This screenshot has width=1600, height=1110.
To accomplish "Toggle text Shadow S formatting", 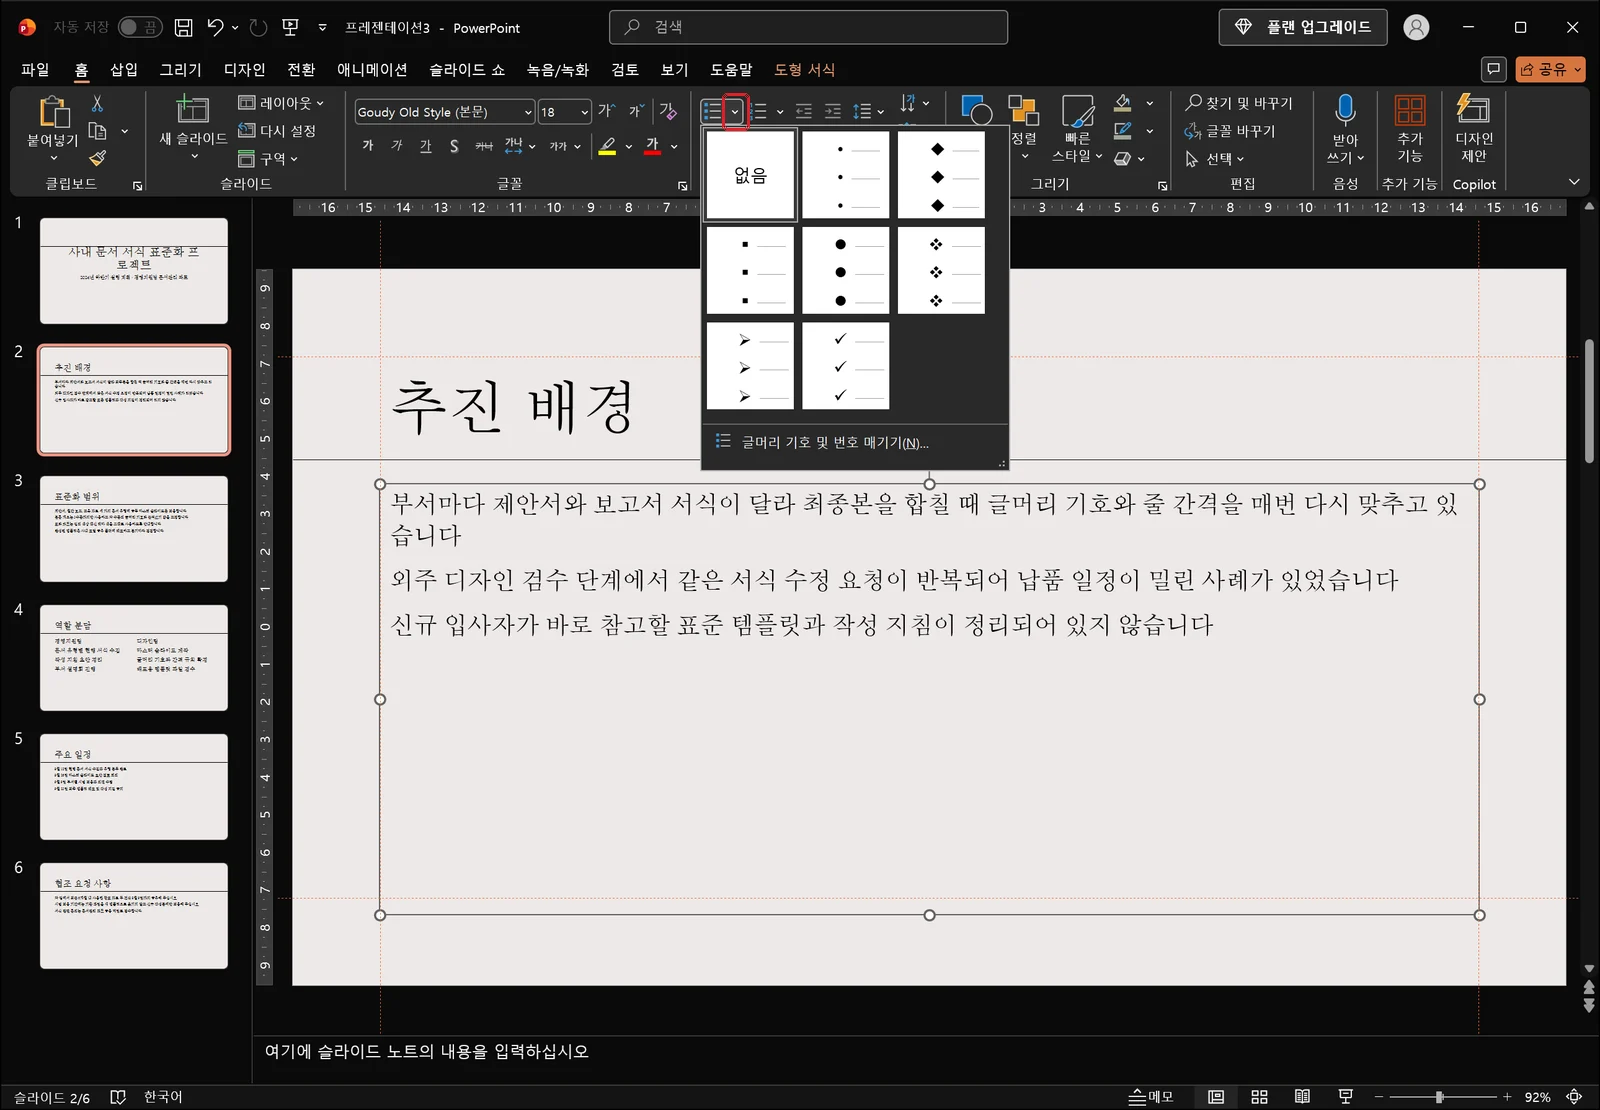I will [454, 146].
